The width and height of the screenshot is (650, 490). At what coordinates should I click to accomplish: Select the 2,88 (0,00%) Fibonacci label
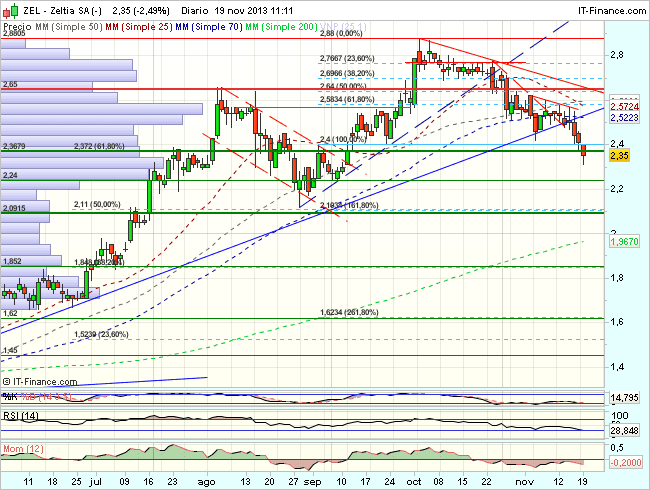pos(341,33)
